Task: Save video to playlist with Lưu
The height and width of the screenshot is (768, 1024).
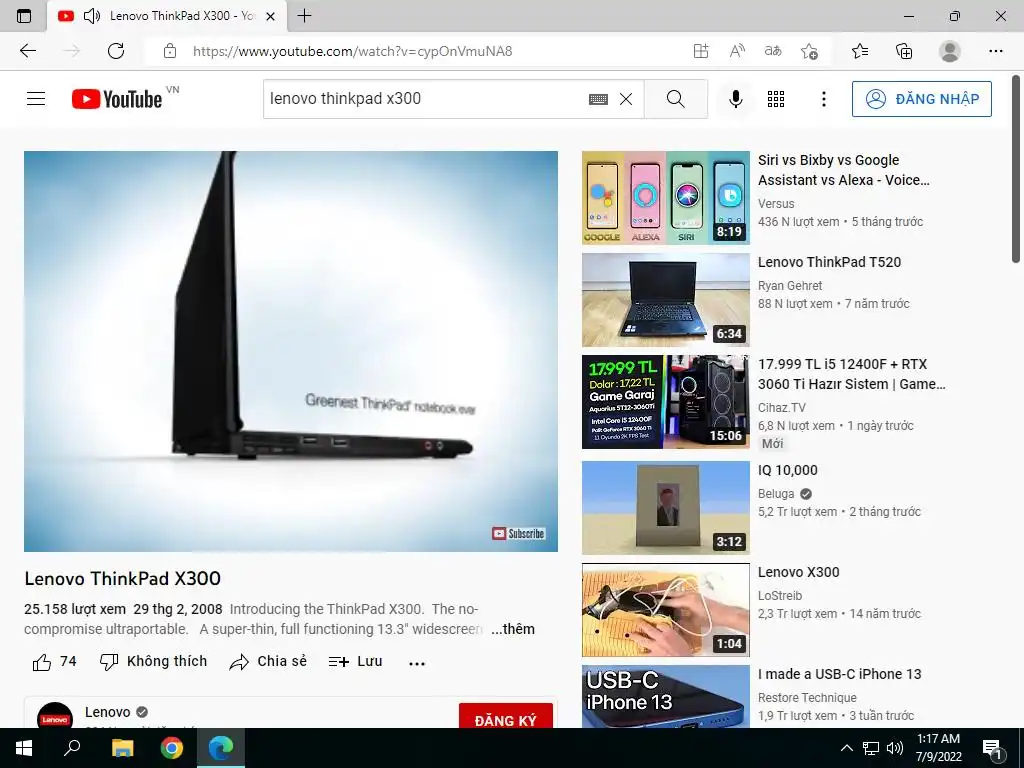Action: 355,662
